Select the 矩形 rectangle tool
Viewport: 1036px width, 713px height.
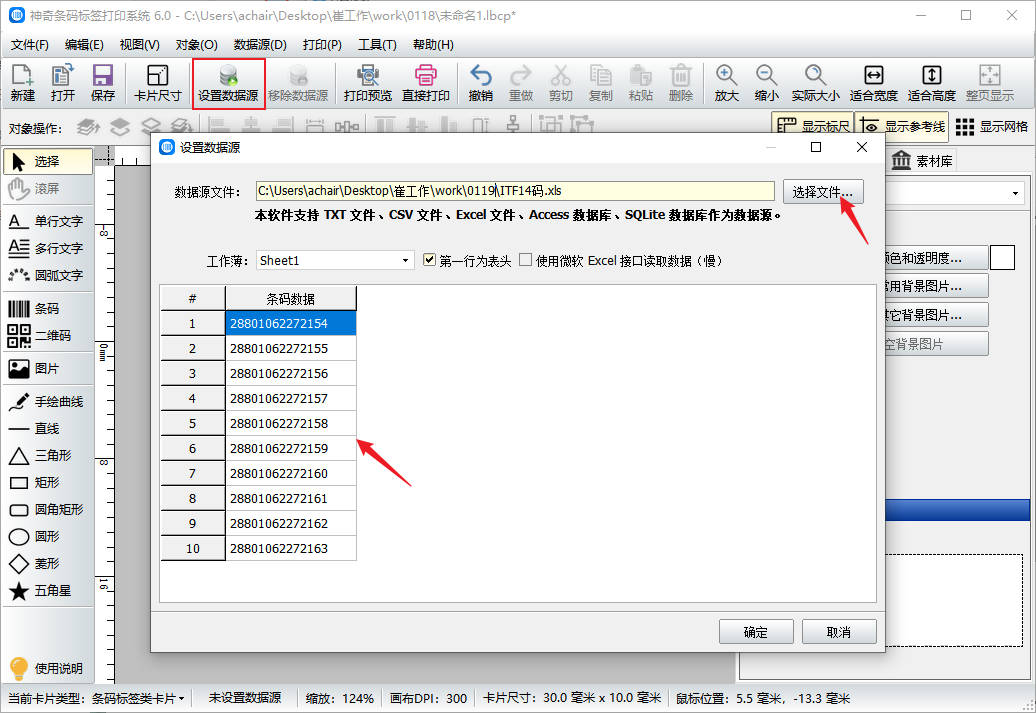tap(48, 482)
